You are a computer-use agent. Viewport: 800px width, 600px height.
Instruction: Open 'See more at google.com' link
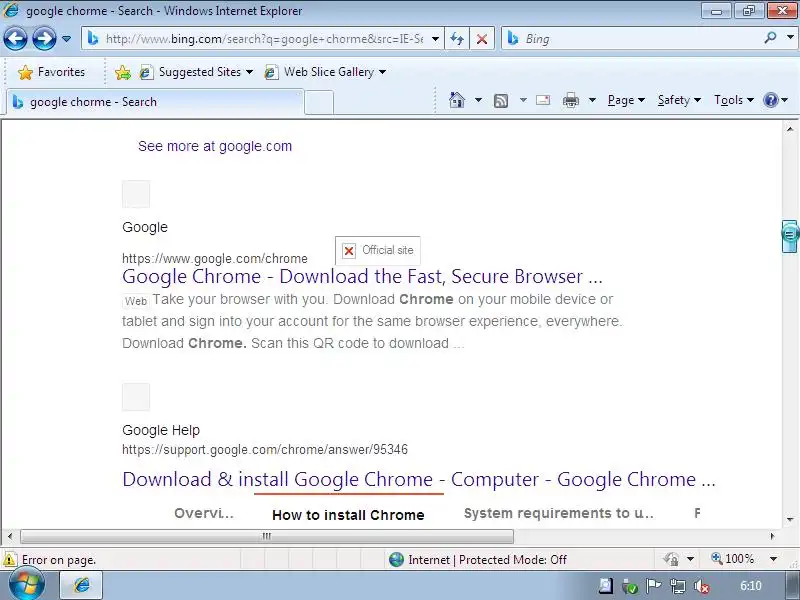coord(215,146)
